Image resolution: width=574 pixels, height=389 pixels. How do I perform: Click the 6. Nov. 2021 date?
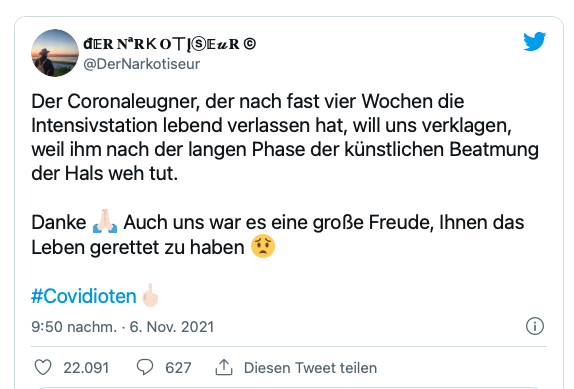point(172,327)
